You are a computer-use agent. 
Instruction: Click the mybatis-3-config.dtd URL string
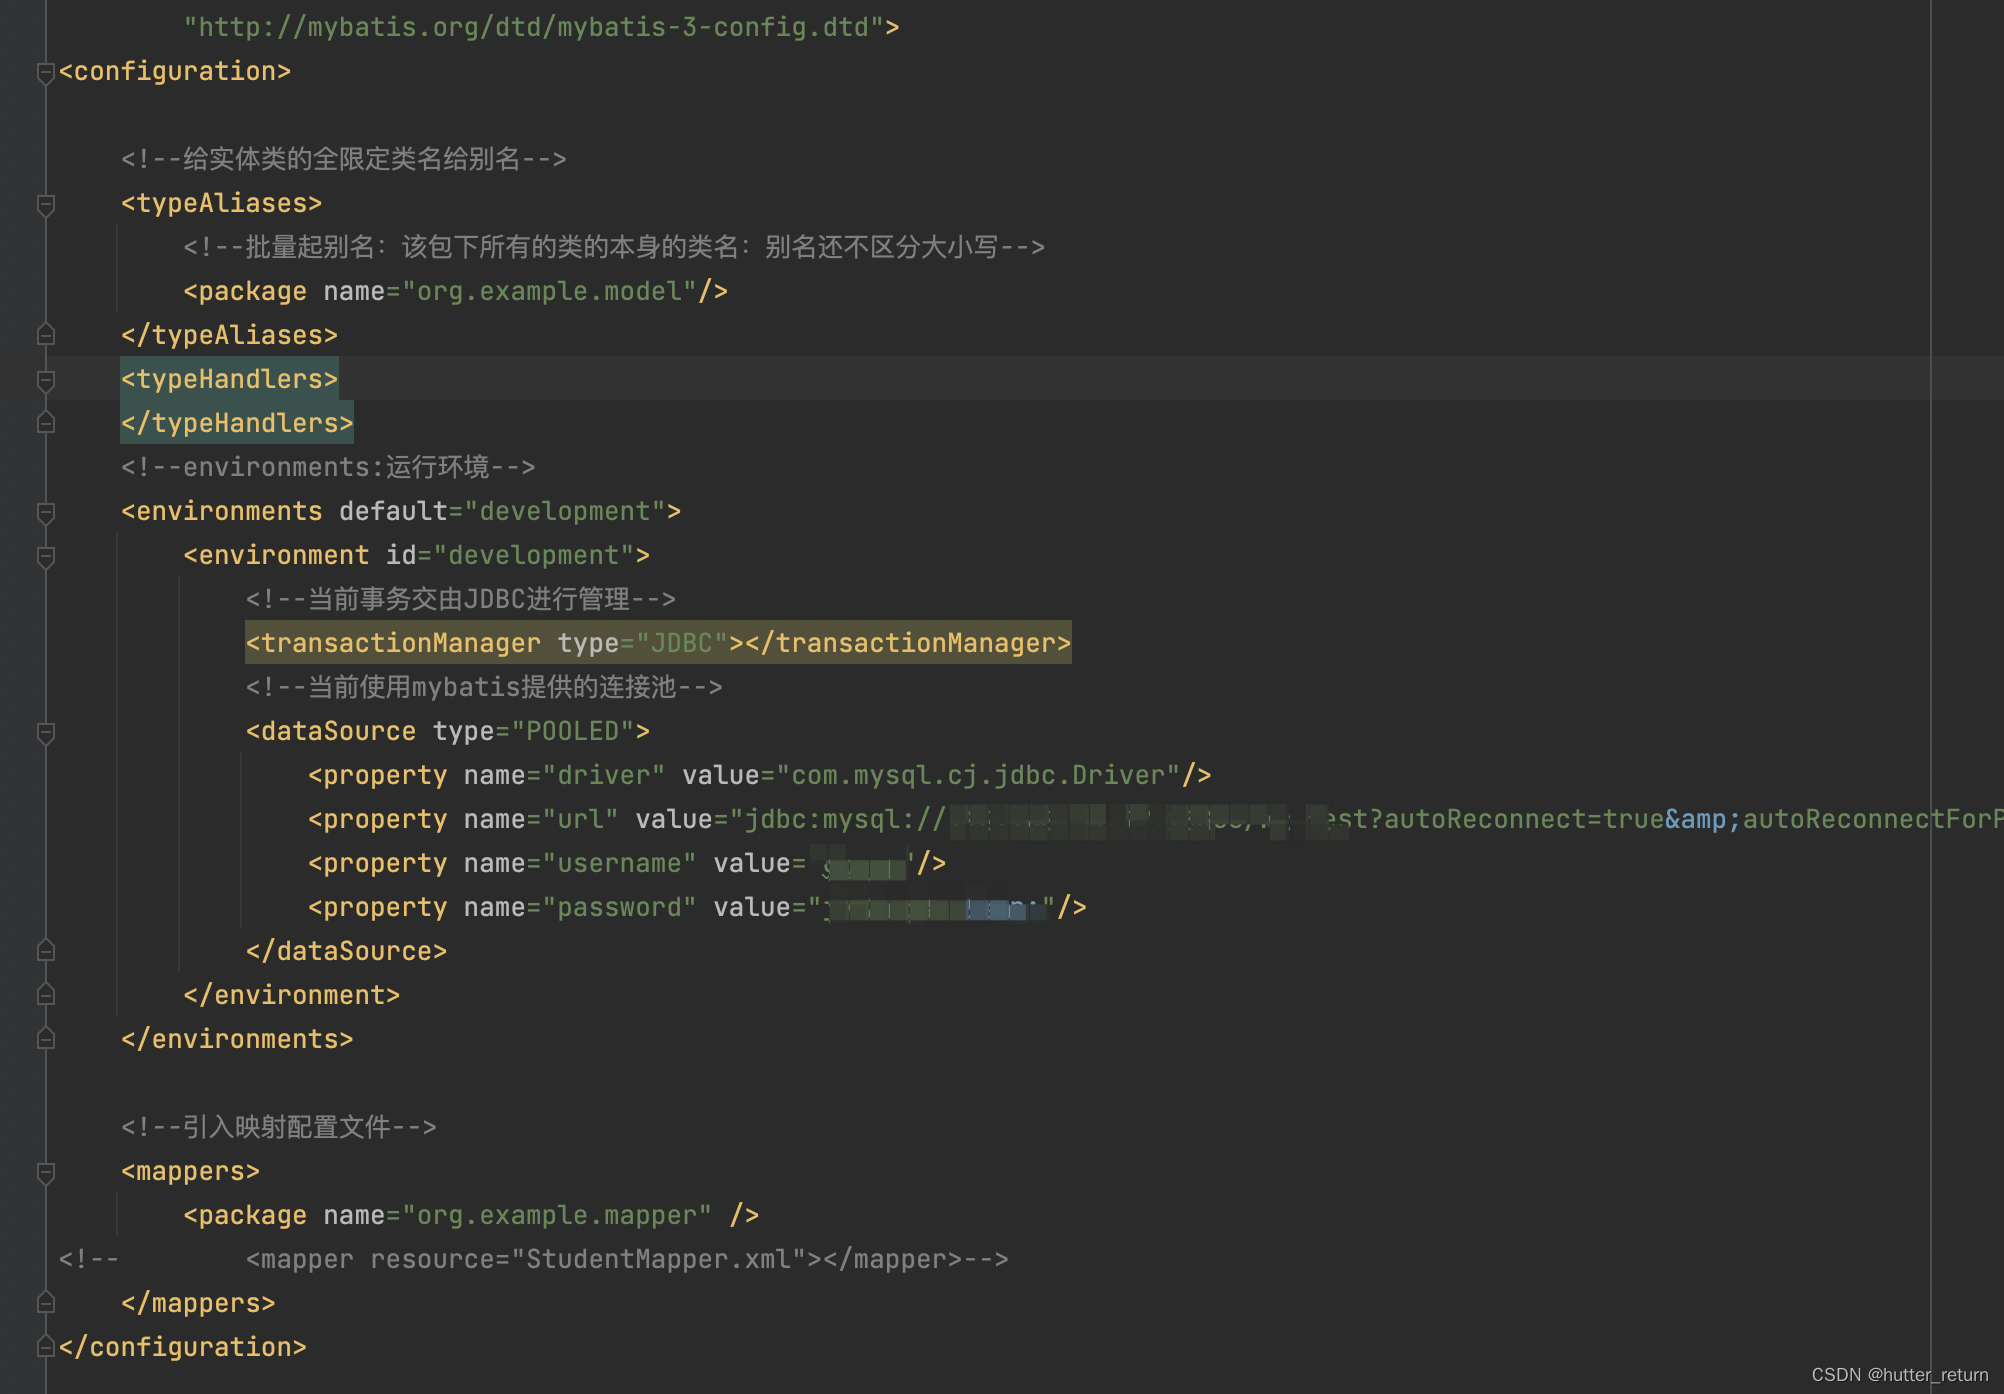tap(533, 27)
